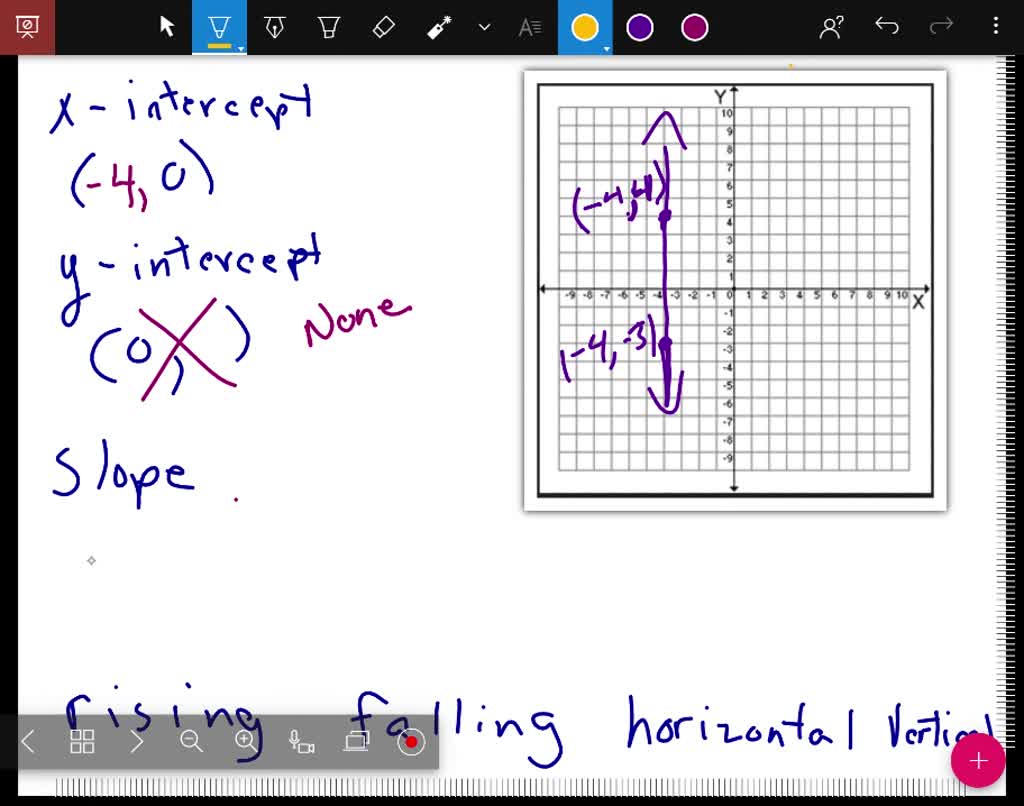Start or stop recording with the red button
Screen dimensions: 1024x806
point(411,742)
